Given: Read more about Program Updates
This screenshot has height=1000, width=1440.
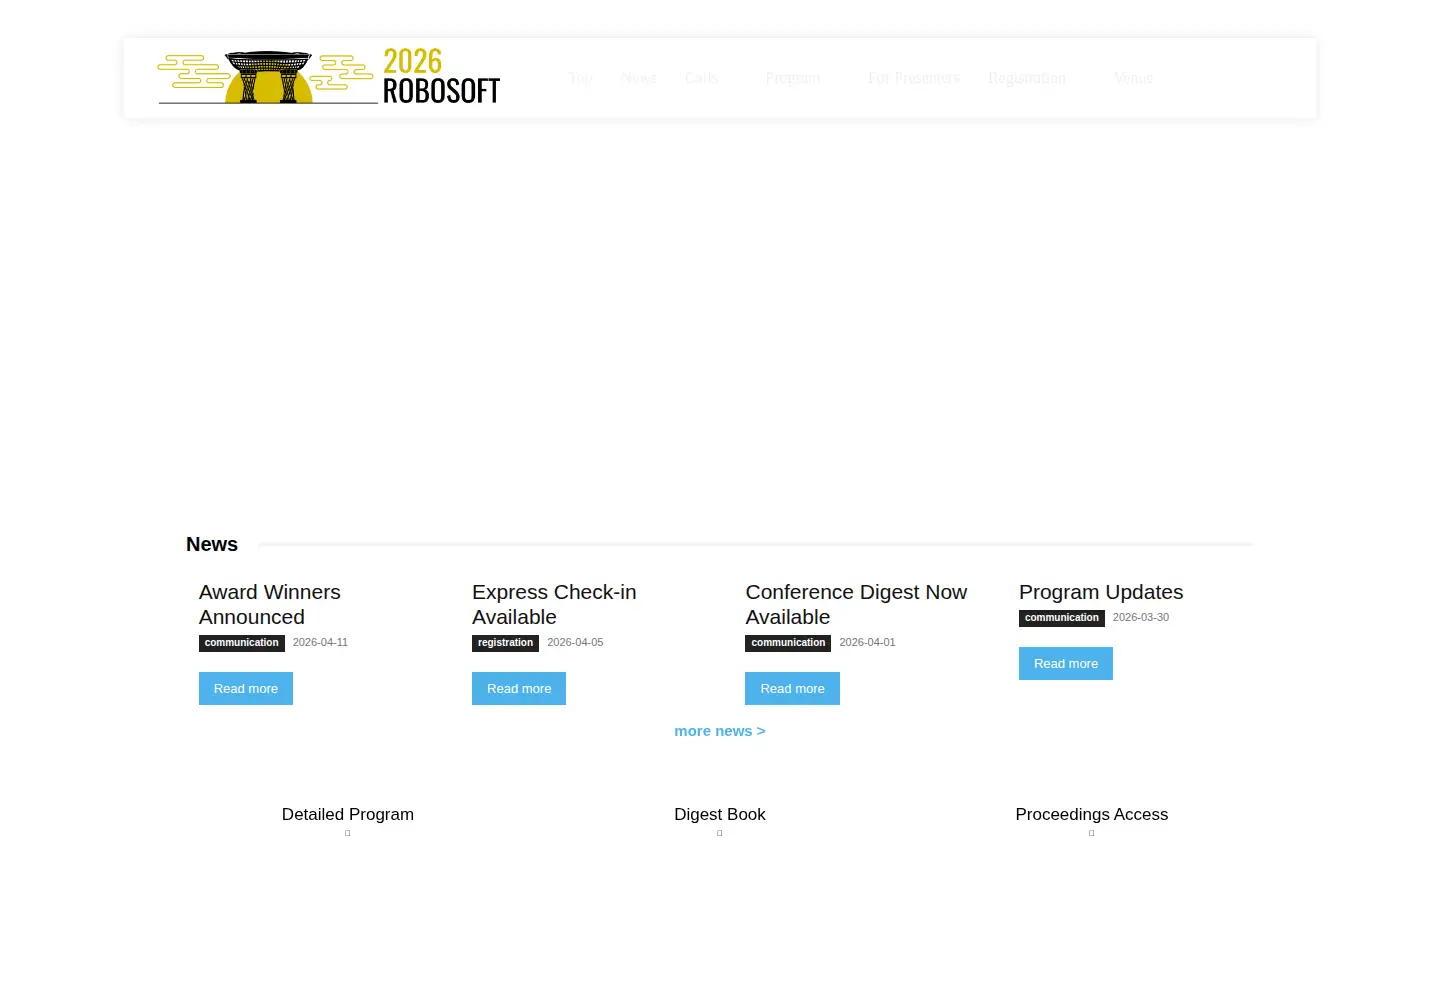Looking at the screenshot, I should pos(1066,663).
